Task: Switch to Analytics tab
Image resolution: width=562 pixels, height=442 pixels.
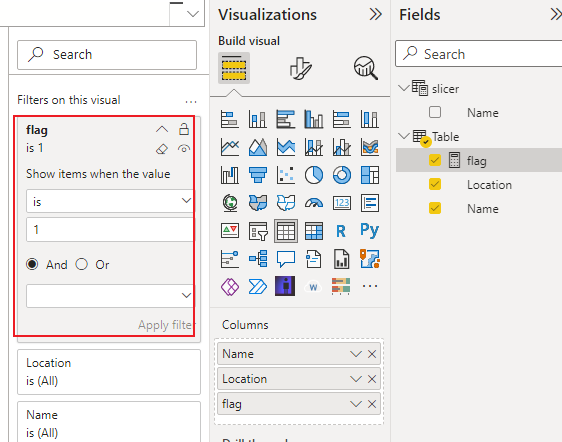Action: click(x=366, y=67)
